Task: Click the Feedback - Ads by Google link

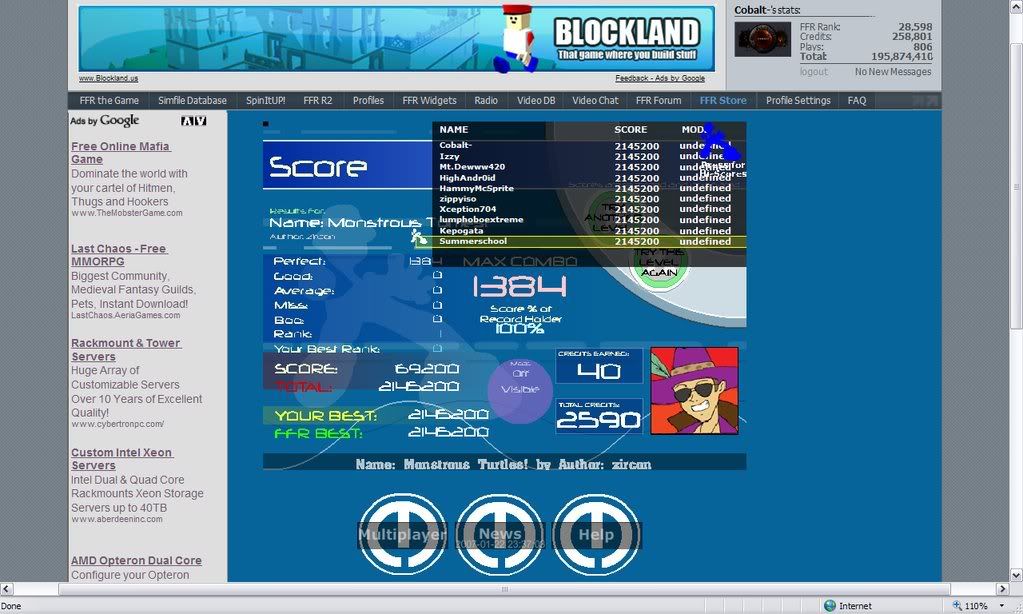Action: pyautogui.click(x=659, y=78)
